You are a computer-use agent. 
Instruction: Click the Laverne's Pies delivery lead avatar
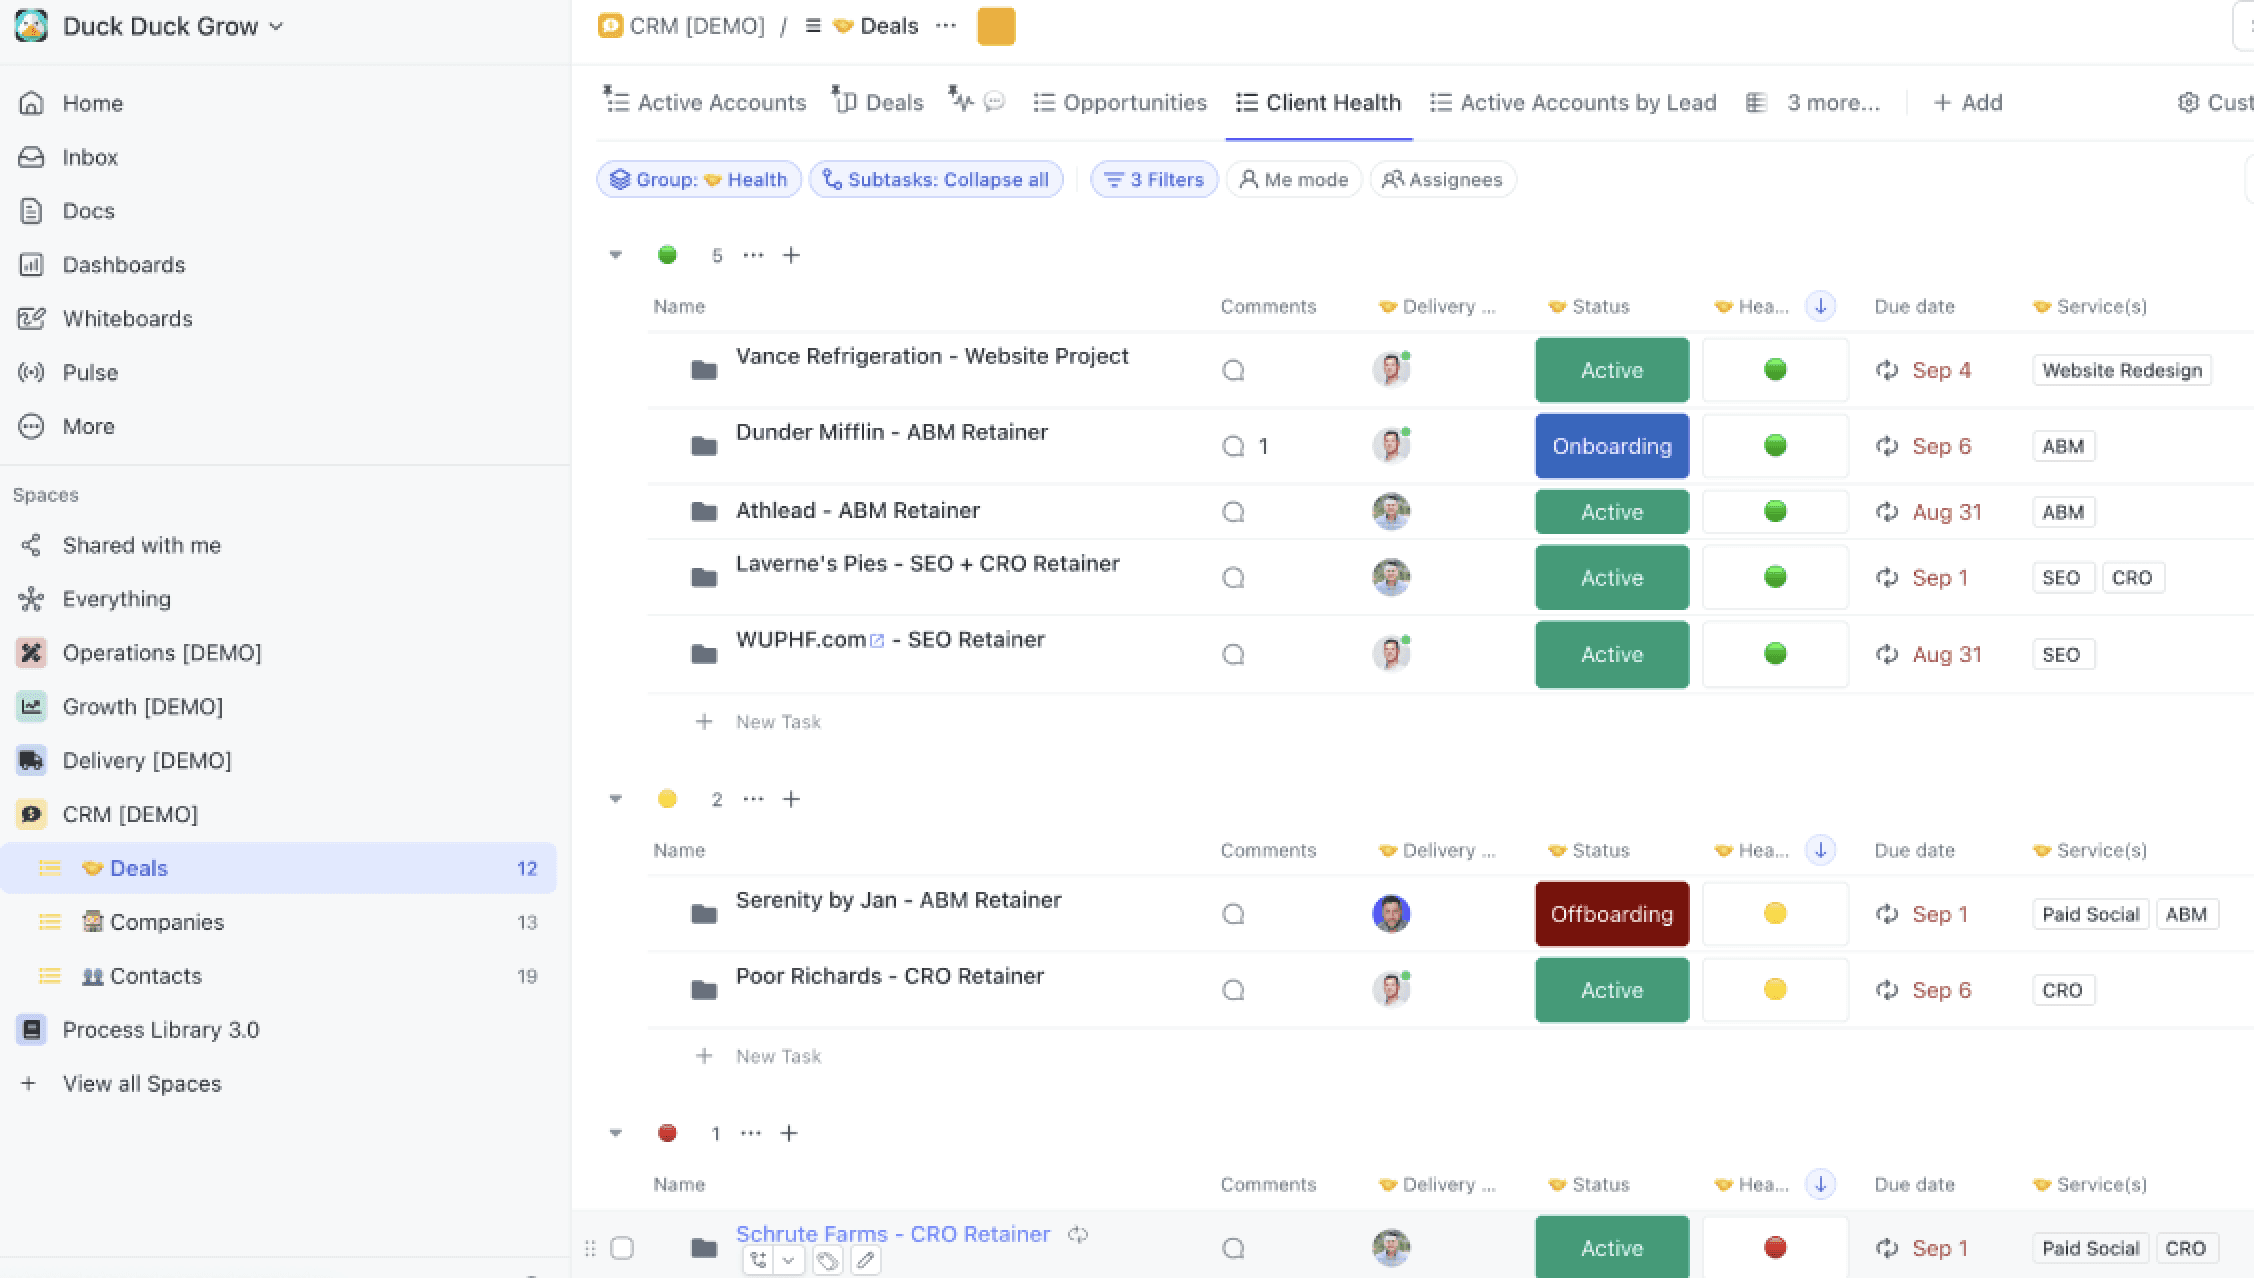pyautogui.click(x=1391, y=577)
